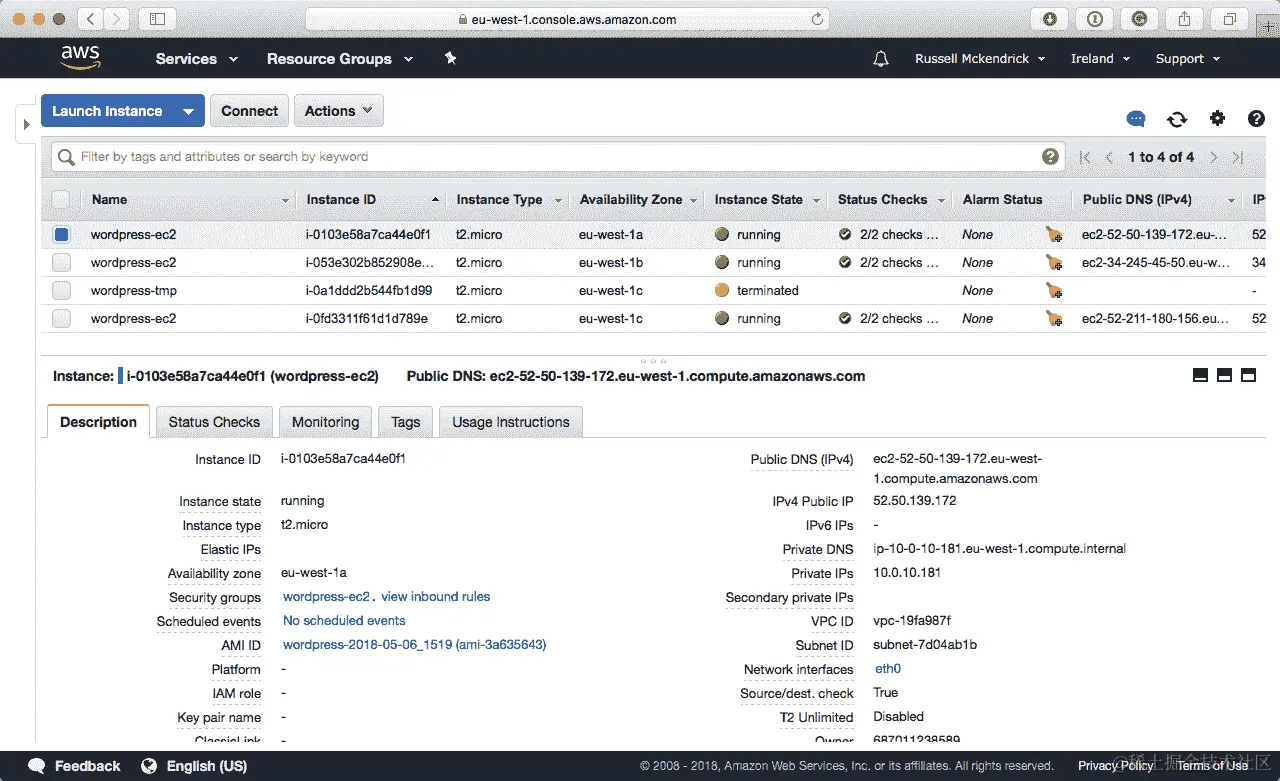Create alarm for instance i-0103e58a7ca44e0f1
1280x781 pixels.
1054,235
